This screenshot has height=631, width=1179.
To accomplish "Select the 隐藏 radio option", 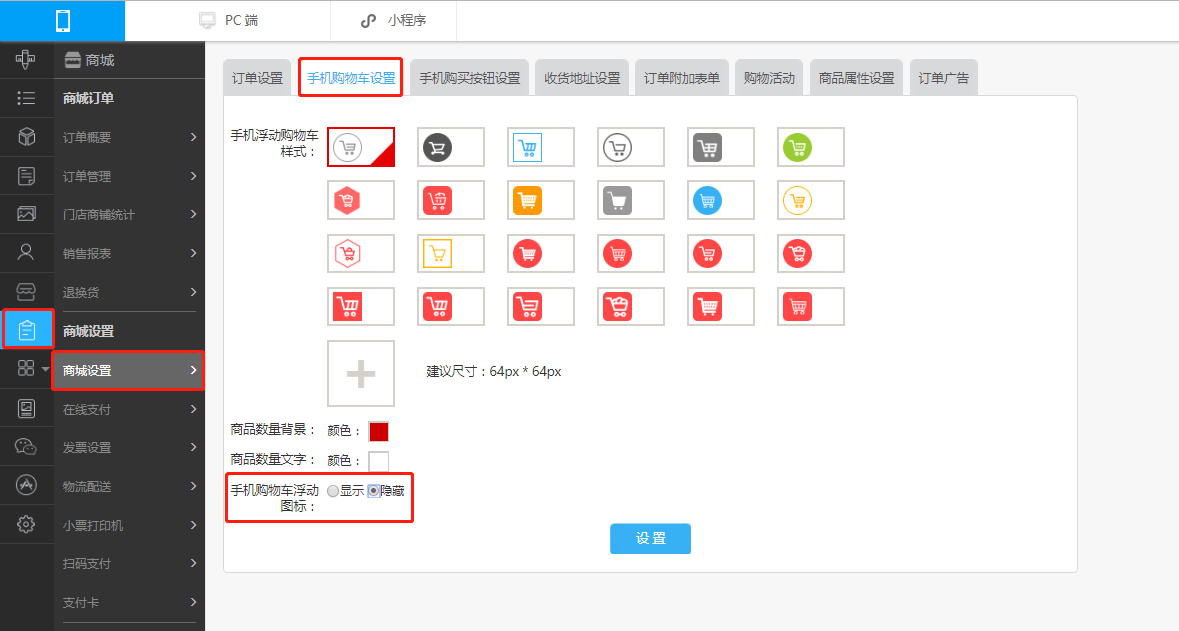I will [x=374, y=491].
